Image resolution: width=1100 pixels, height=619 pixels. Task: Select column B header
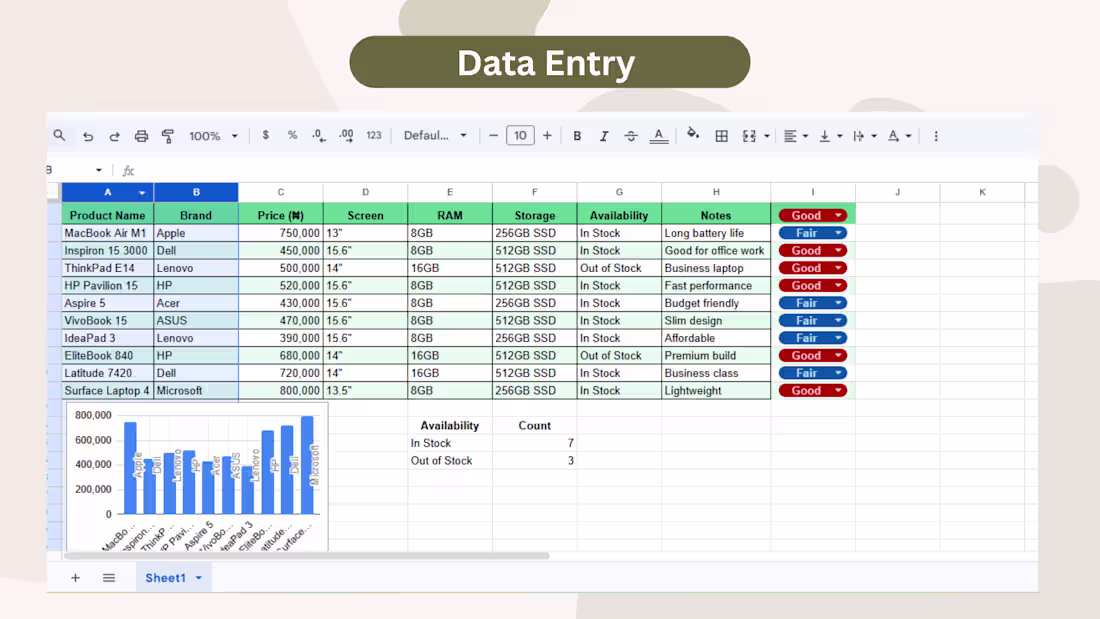[196, 192]
